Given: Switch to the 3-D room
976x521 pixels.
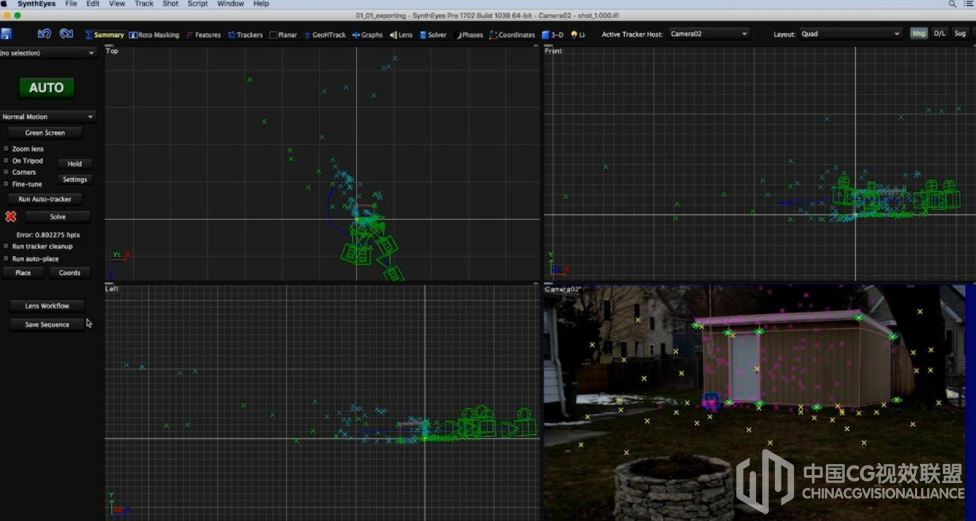Looking at the screenshot, I should click(x=553, y=35).
